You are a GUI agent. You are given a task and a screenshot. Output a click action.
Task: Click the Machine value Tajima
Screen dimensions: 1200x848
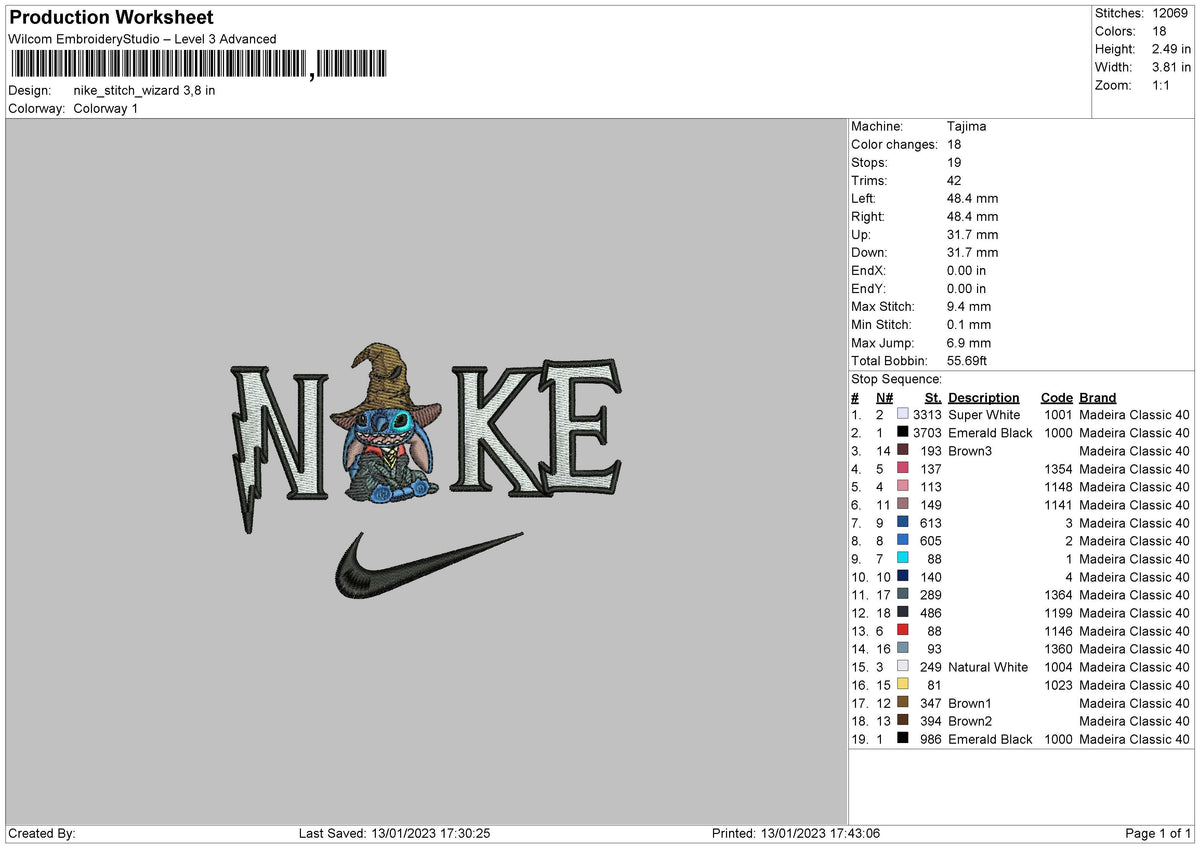pos(967,126)
